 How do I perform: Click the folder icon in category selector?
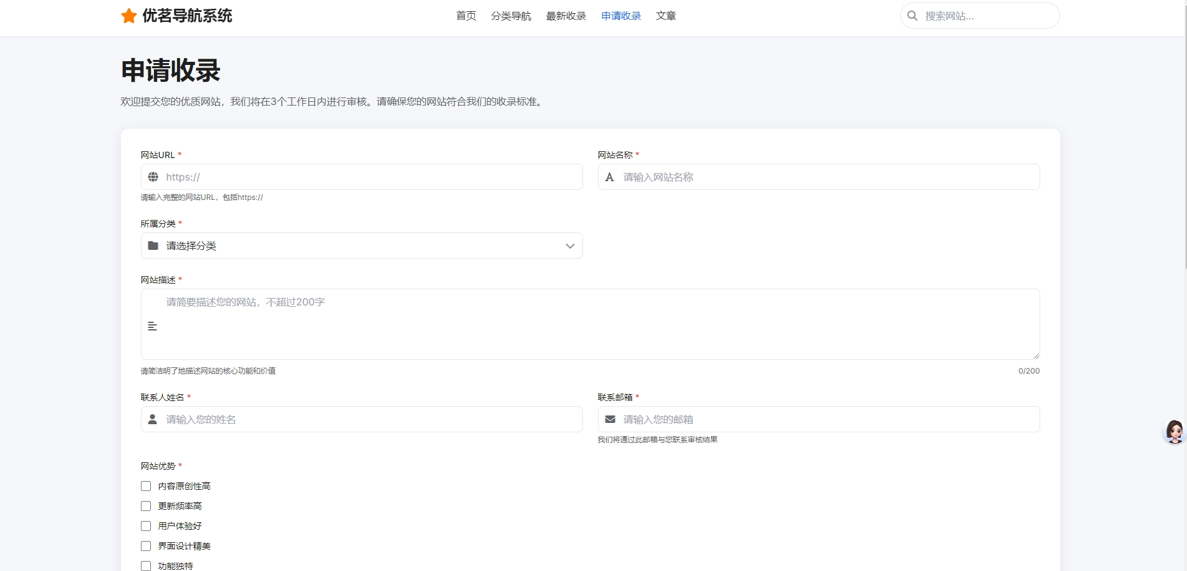pyautogui.click(x=153, y=245)
